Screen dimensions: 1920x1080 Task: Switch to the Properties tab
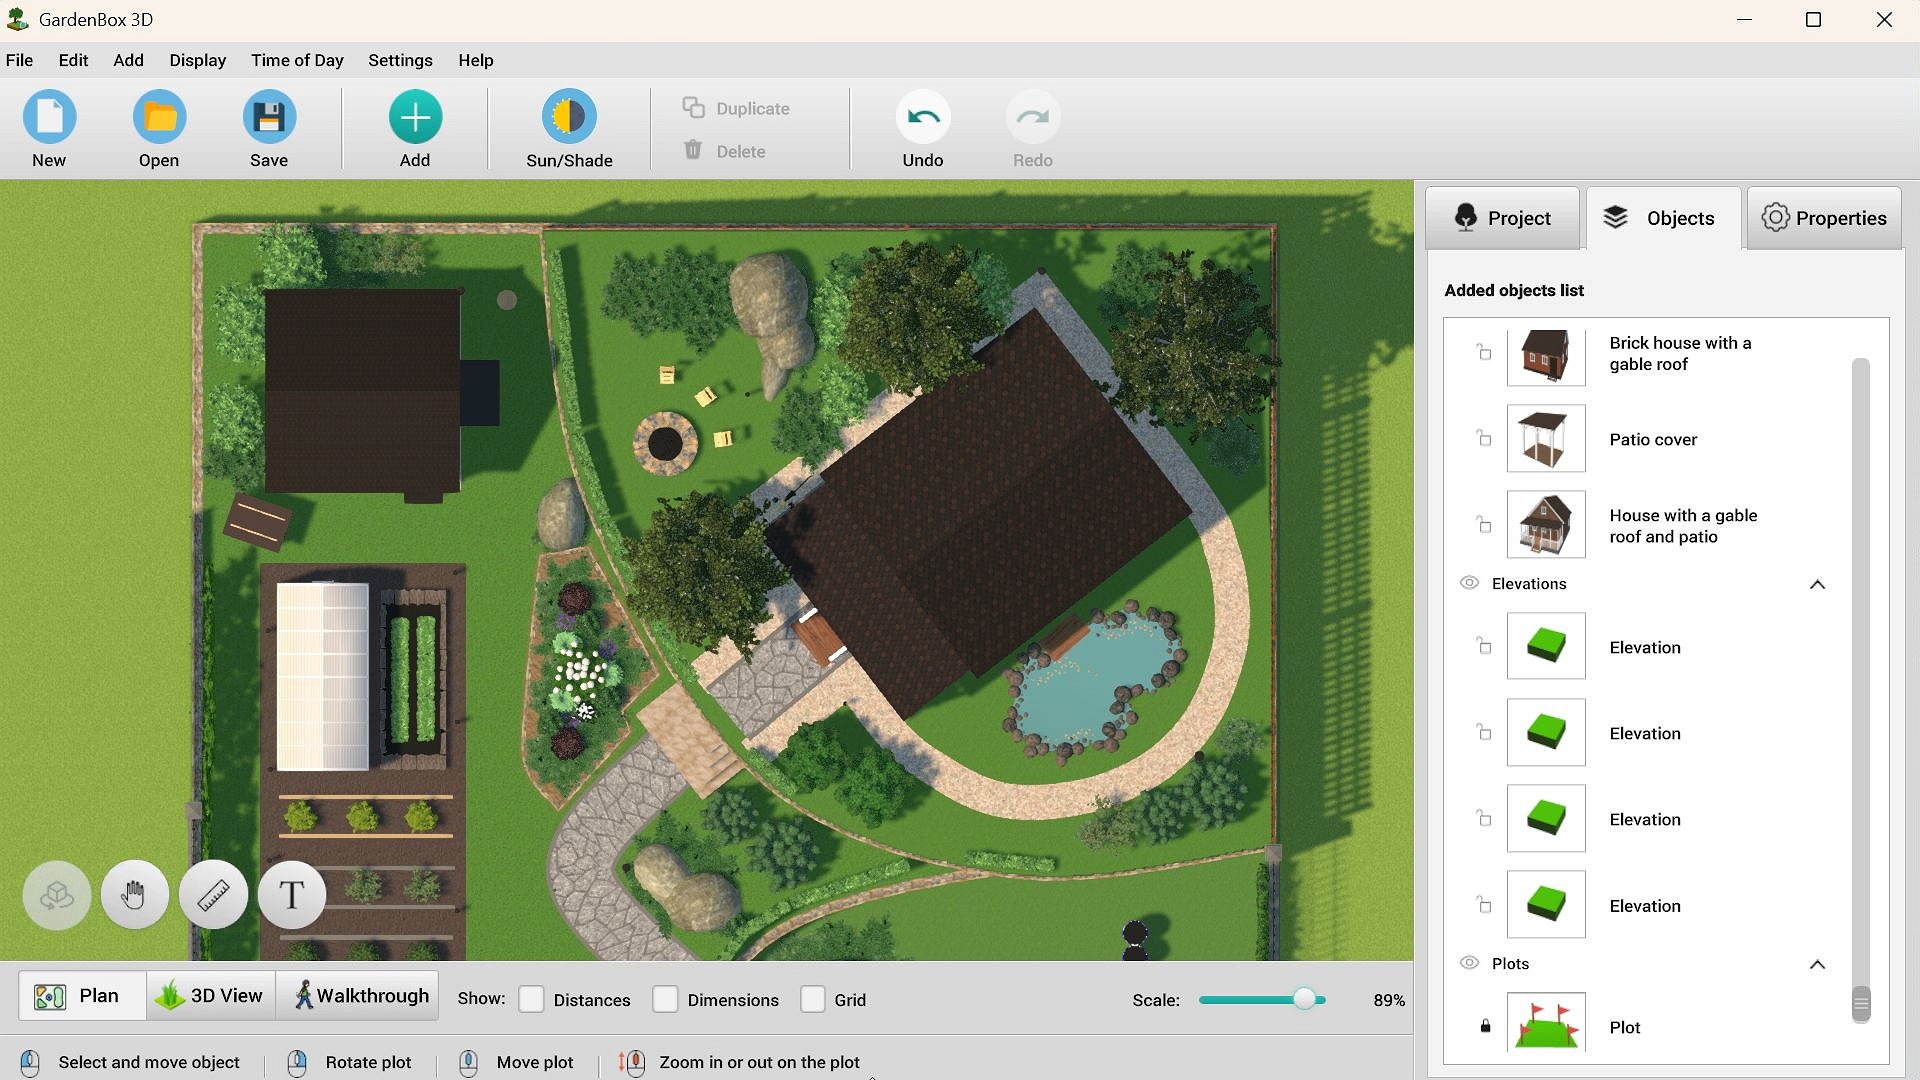click(x=1824, y=218)
